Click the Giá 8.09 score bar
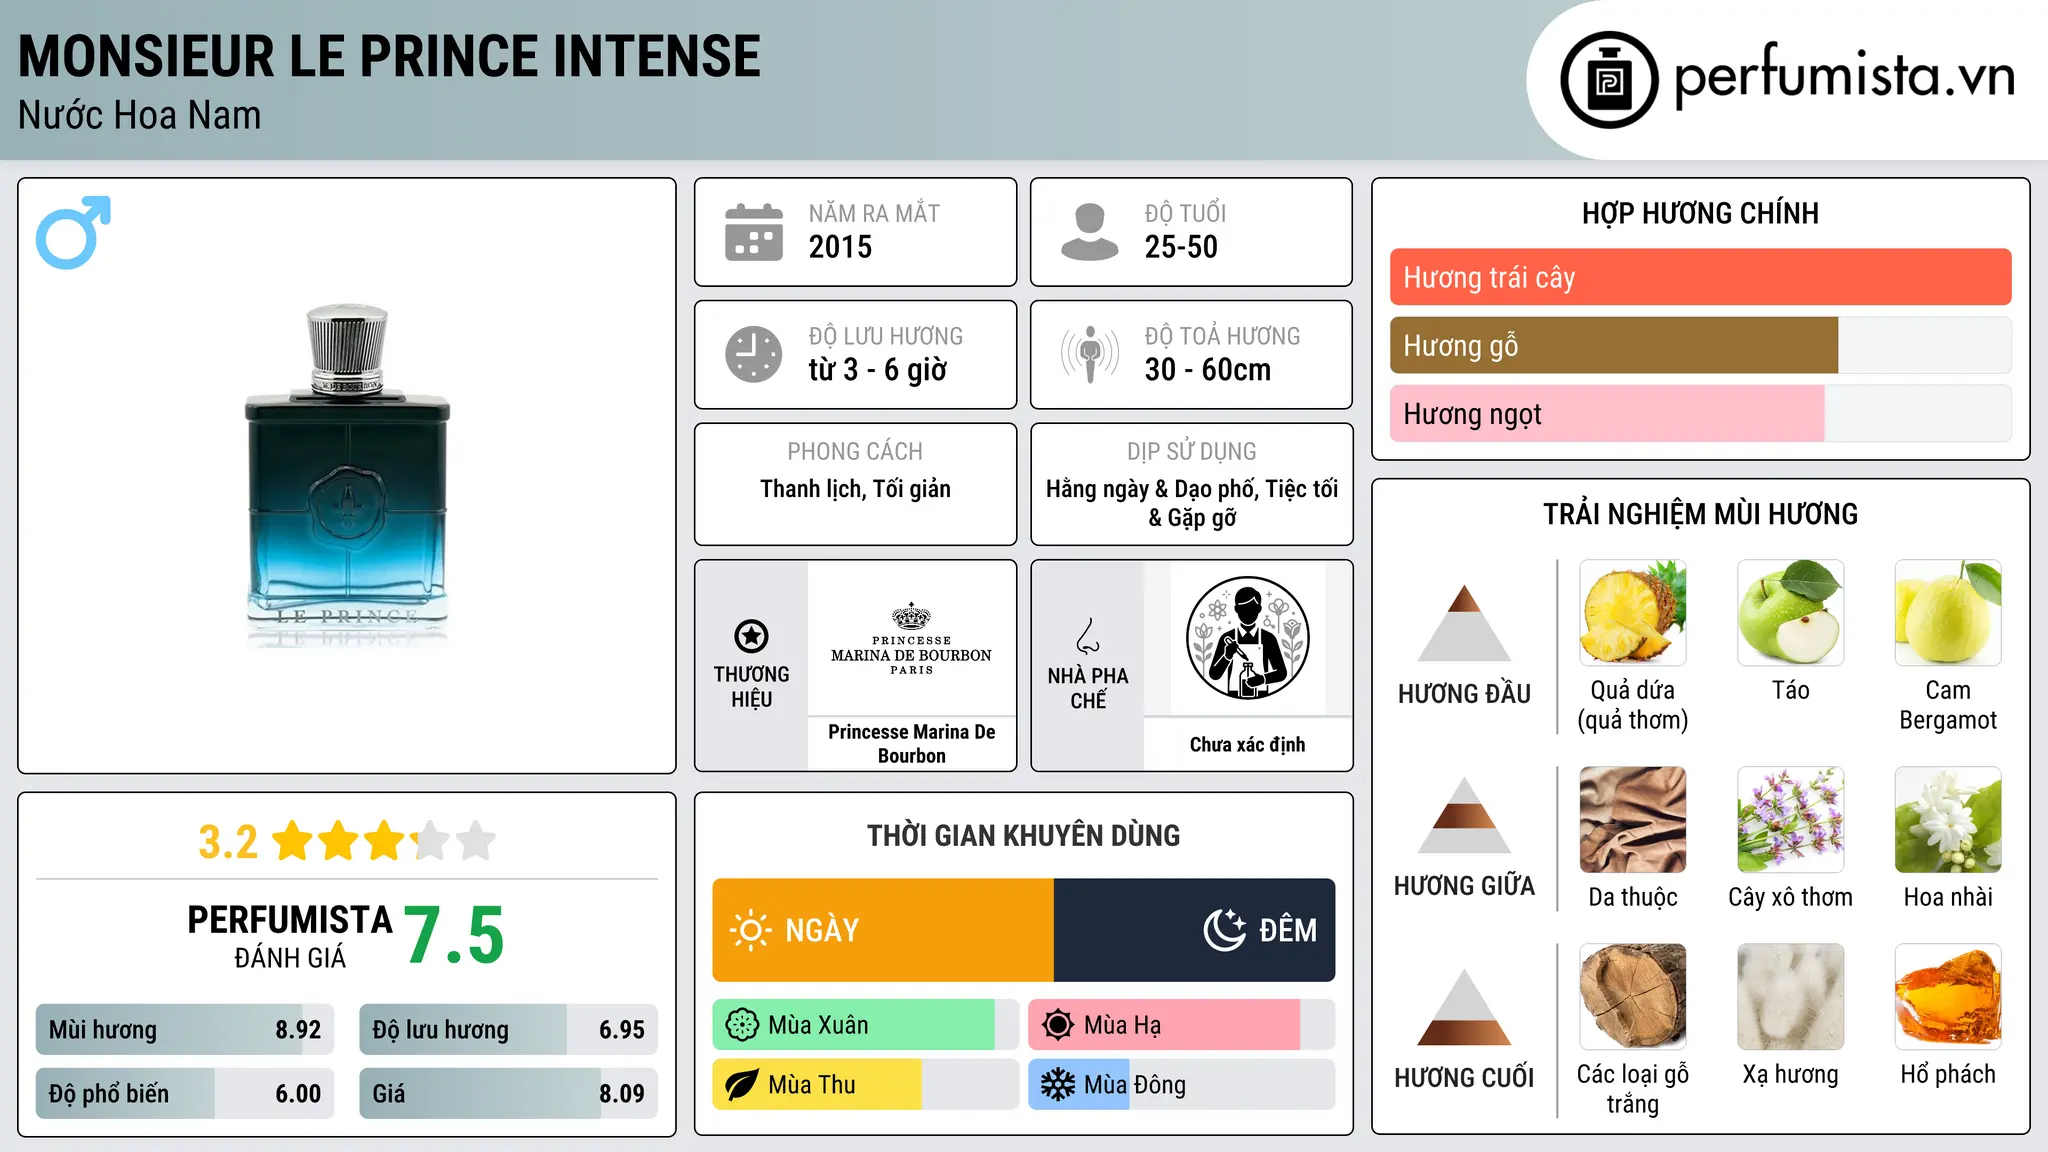Viewport: 2048px width, 1152px height. click(508, 1093)
